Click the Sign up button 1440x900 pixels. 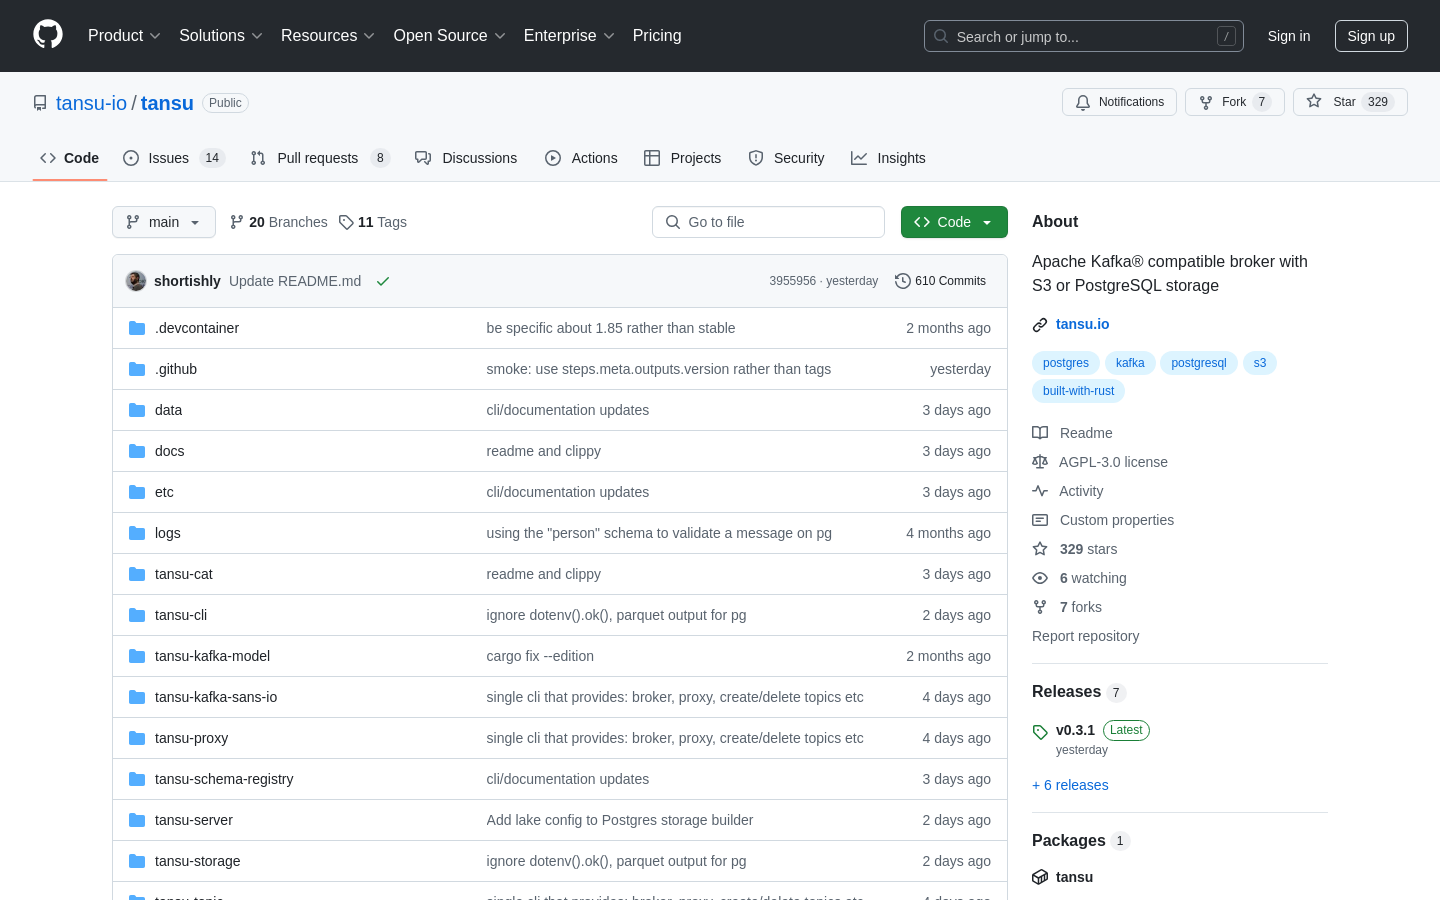pos(1371,36)
